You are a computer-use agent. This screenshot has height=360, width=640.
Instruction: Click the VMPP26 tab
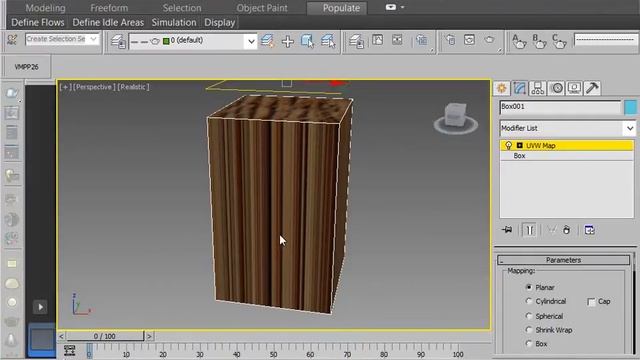[x=27, y=67]
